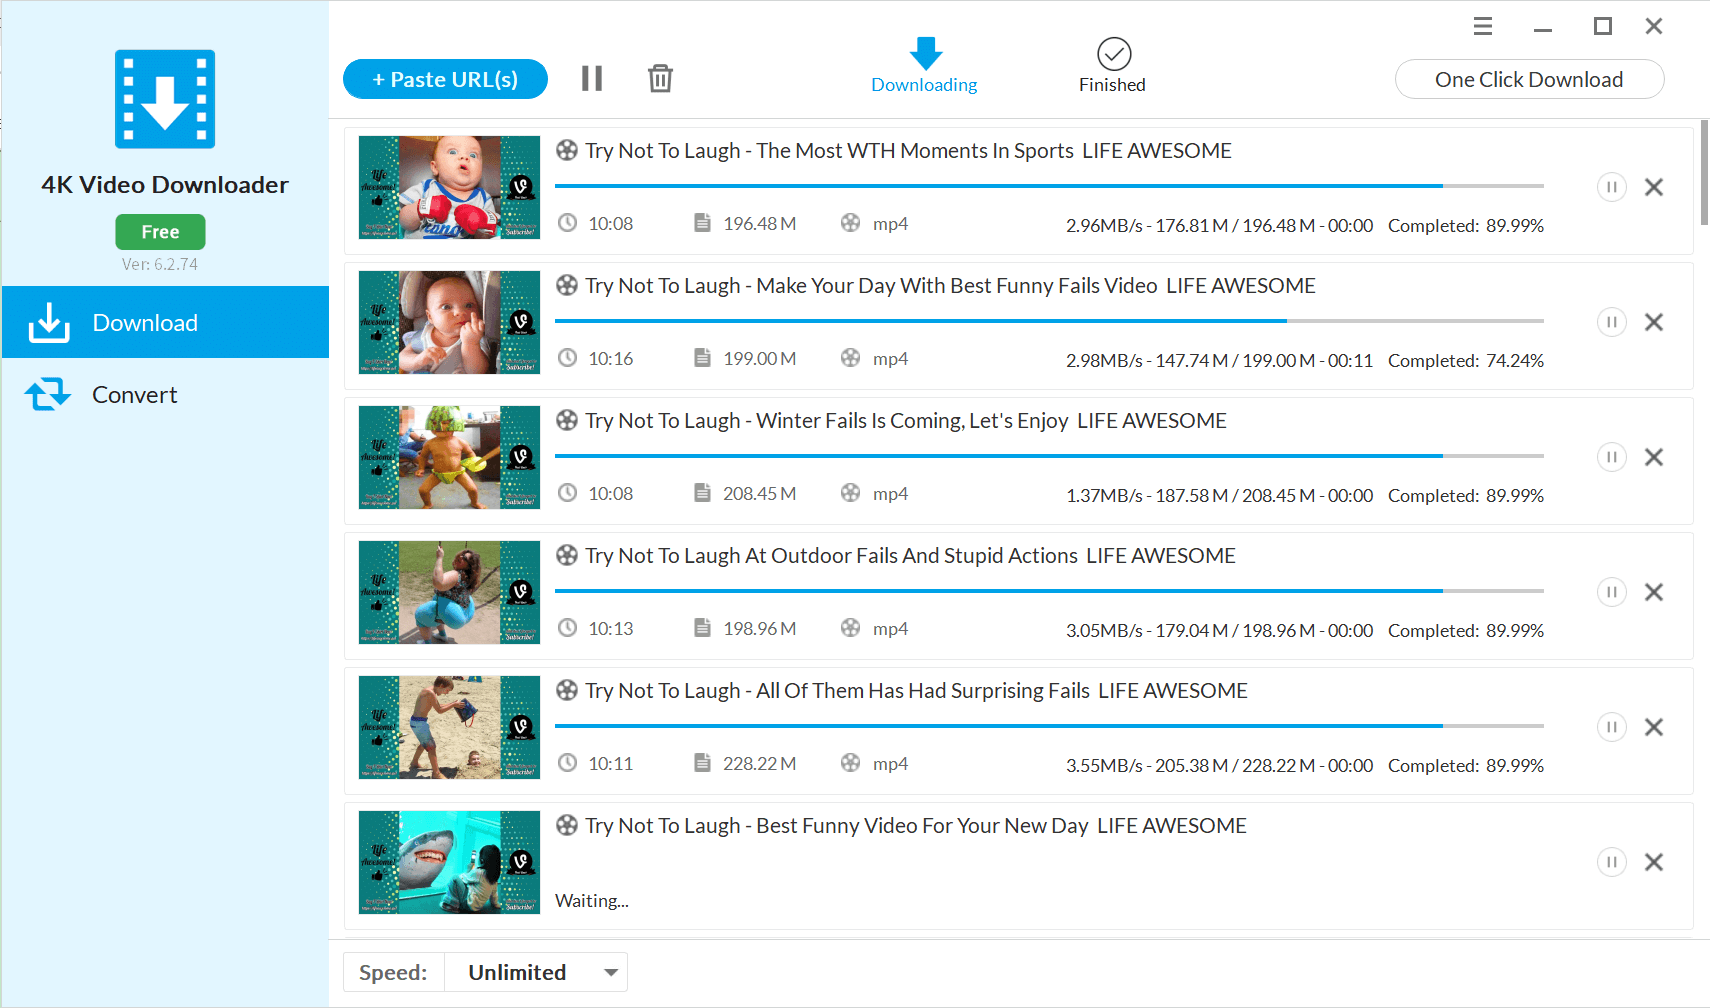1710x1008 pixels.
Task: Cancel the Winter Fails download with its X icon
Action: pyautogui.click(x=1655, y=457)
